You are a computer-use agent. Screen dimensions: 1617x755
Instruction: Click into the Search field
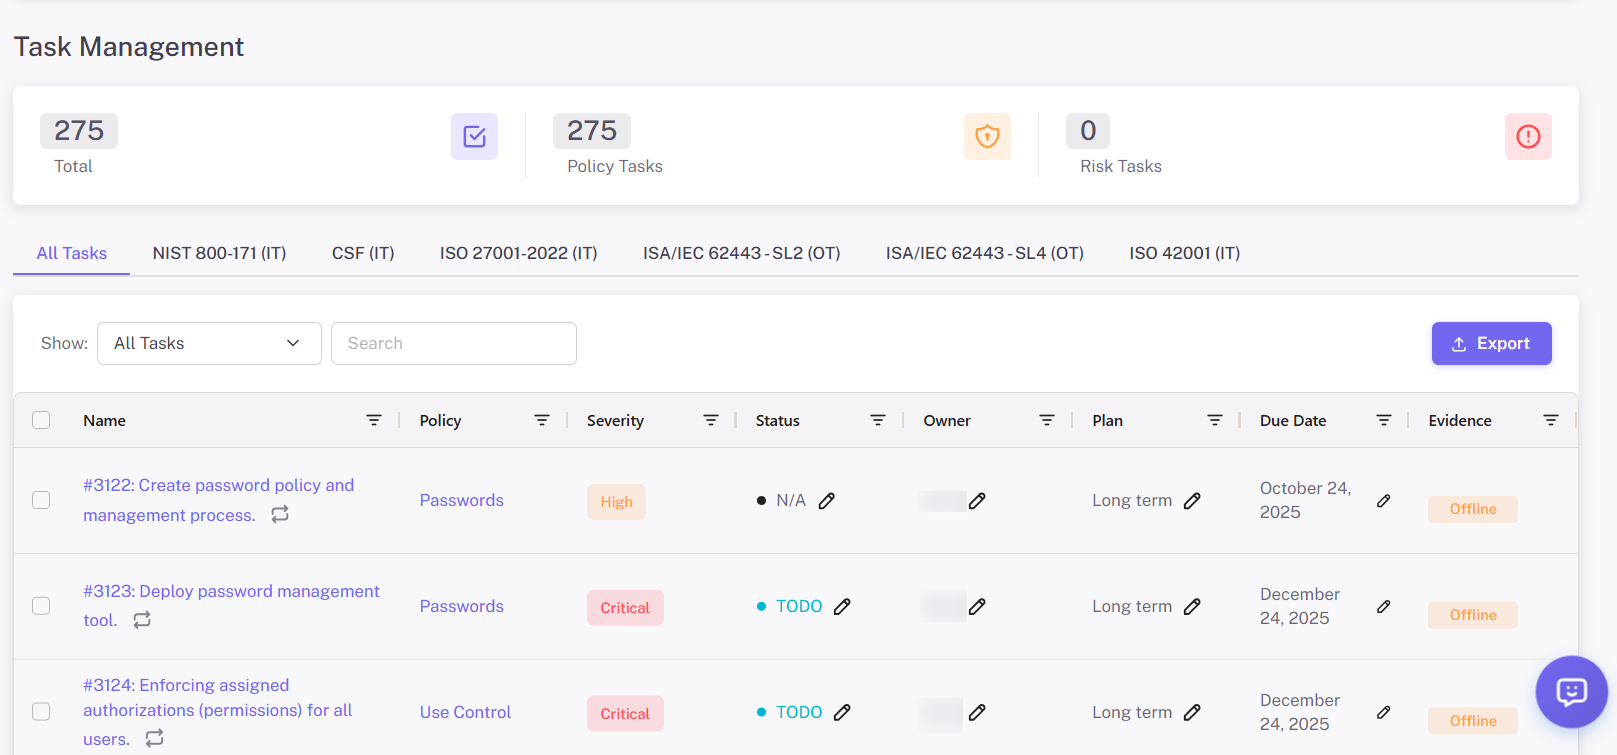453,343
